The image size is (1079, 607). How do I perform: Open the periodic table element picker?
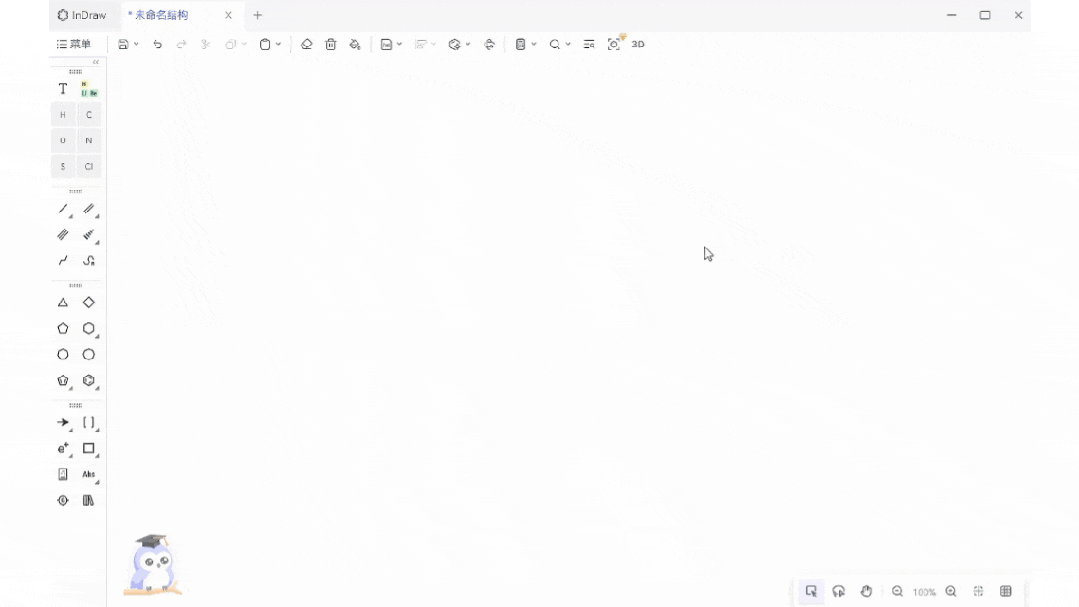(89, 89)
